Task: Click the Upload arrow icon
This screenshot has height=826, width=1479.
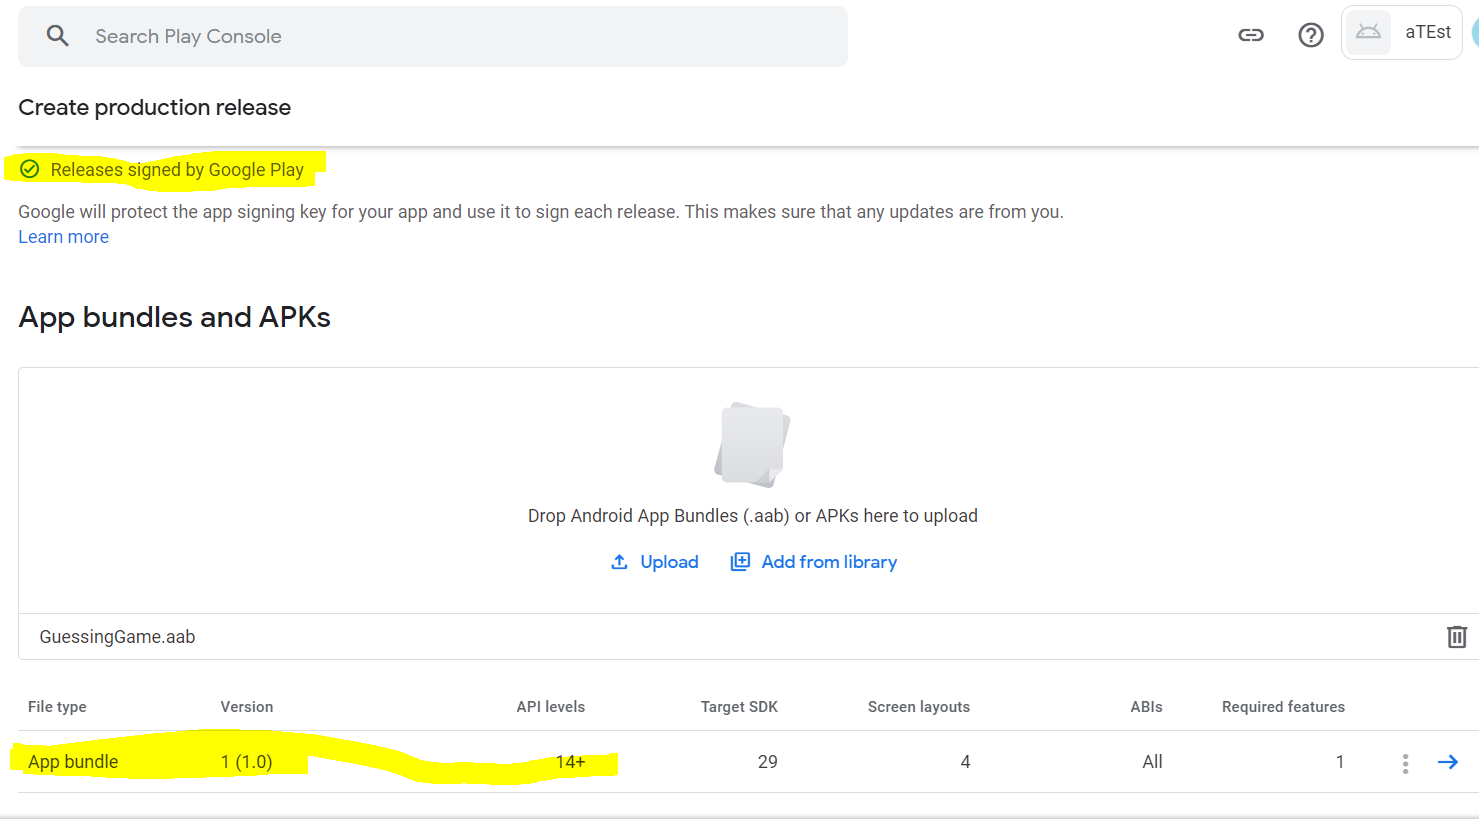Action: pyautogui.click(x=619, y=562)
